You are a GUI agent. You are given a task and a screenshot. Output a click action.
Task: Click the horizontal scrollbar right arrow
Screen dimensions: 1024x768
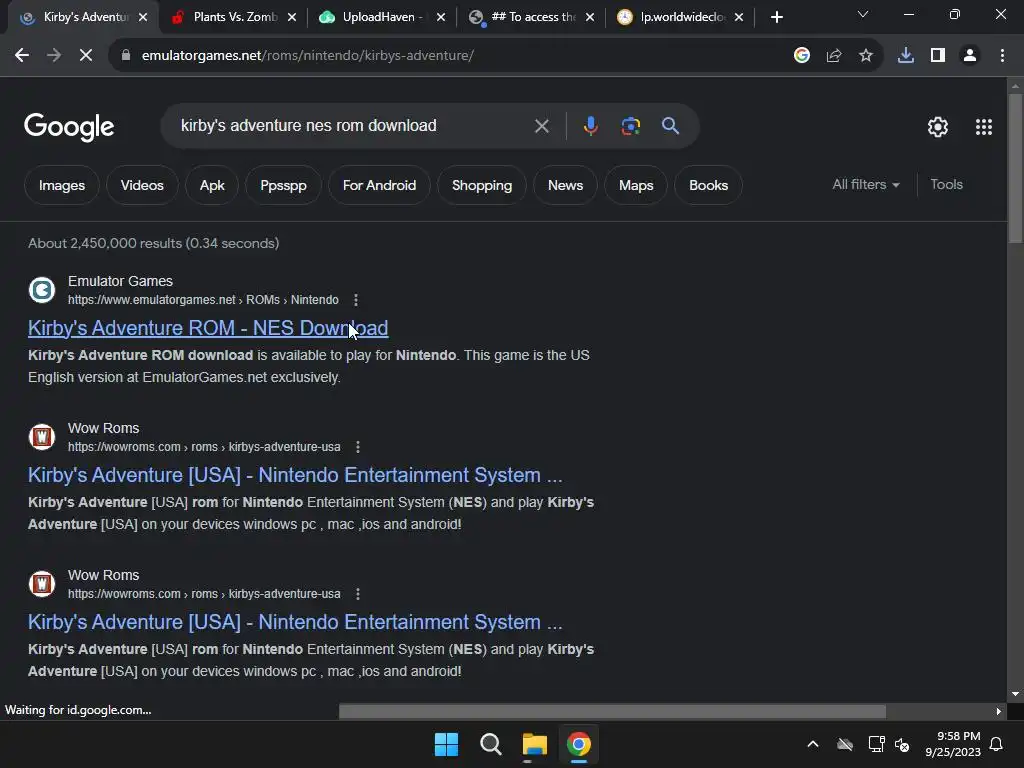click(999, 711)
